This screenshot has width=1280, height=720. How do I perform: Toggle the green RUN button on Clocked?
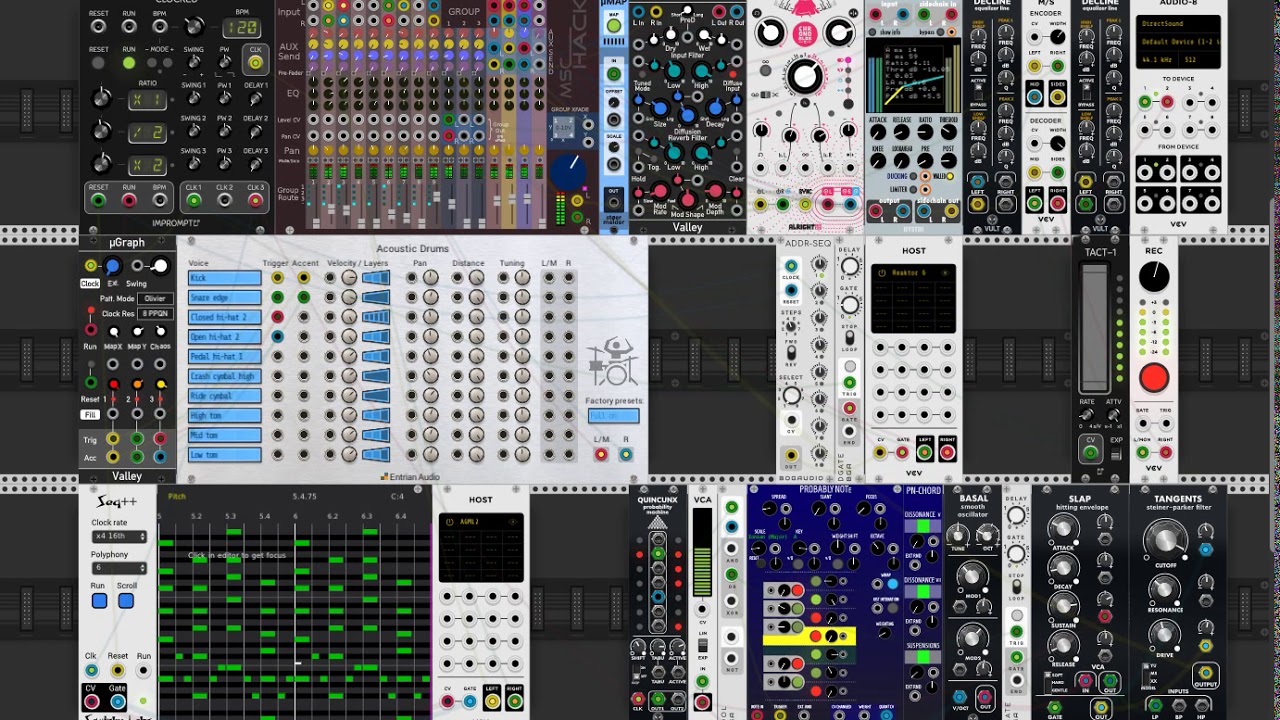128,63
